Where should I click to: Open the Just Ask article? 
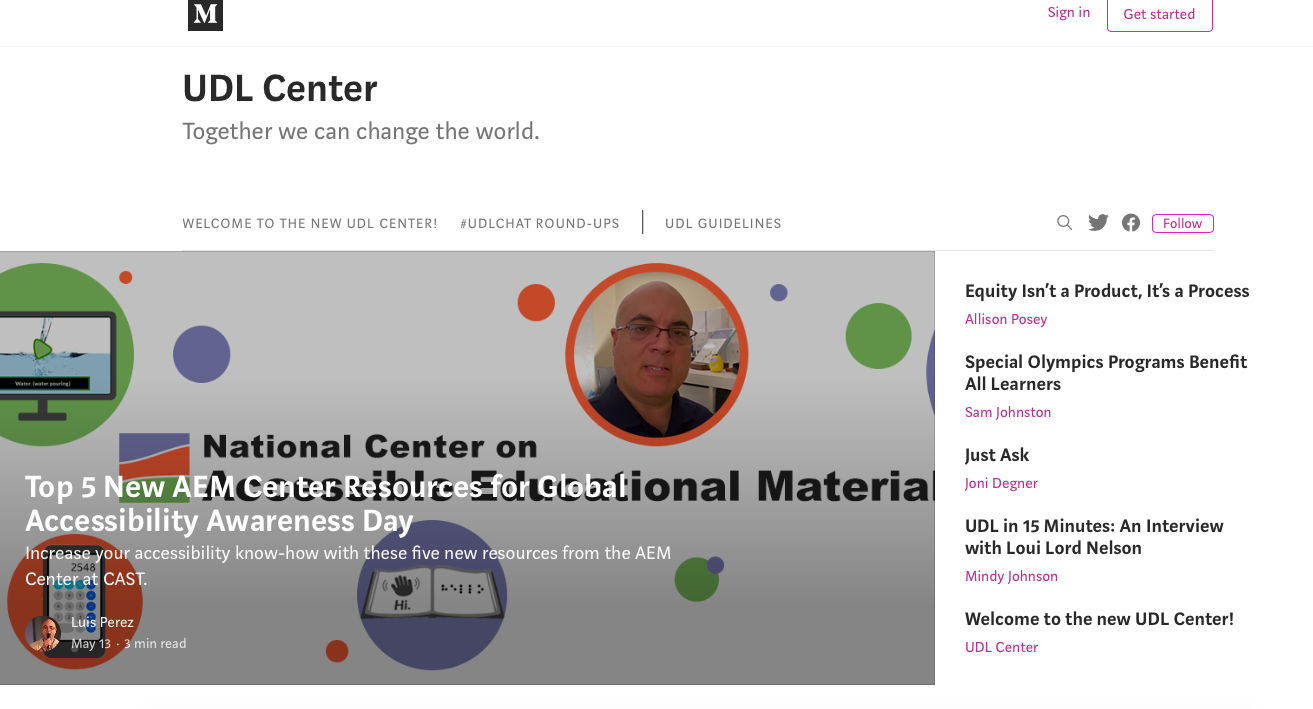coord(997,455)
